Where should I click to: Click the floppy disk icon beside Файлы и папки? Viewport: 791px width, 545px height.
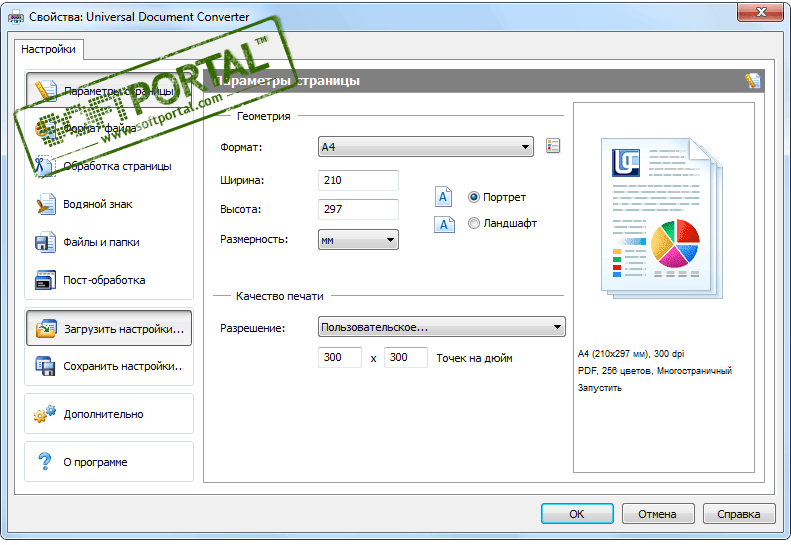click(x=45, y=242)
